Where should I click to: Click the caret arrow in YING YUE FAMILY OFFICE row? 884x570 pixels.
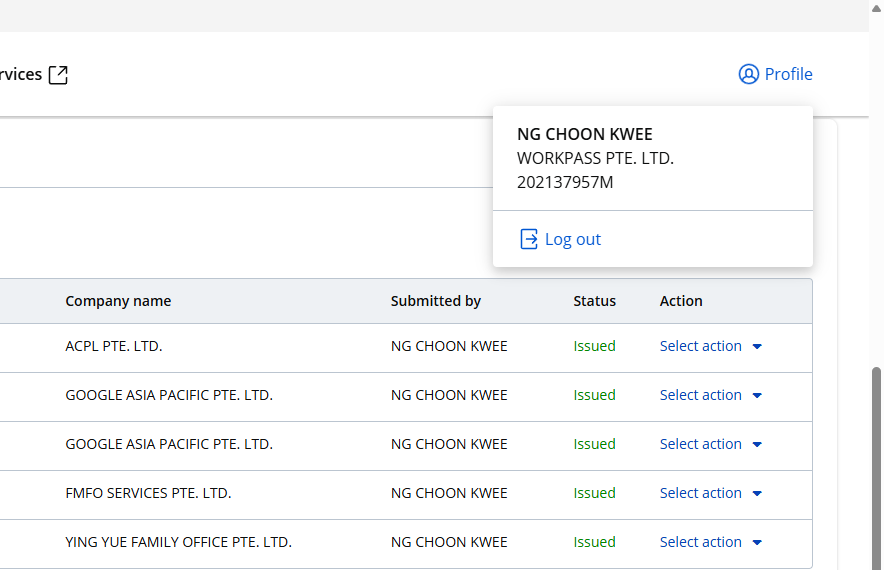[757, 543]
